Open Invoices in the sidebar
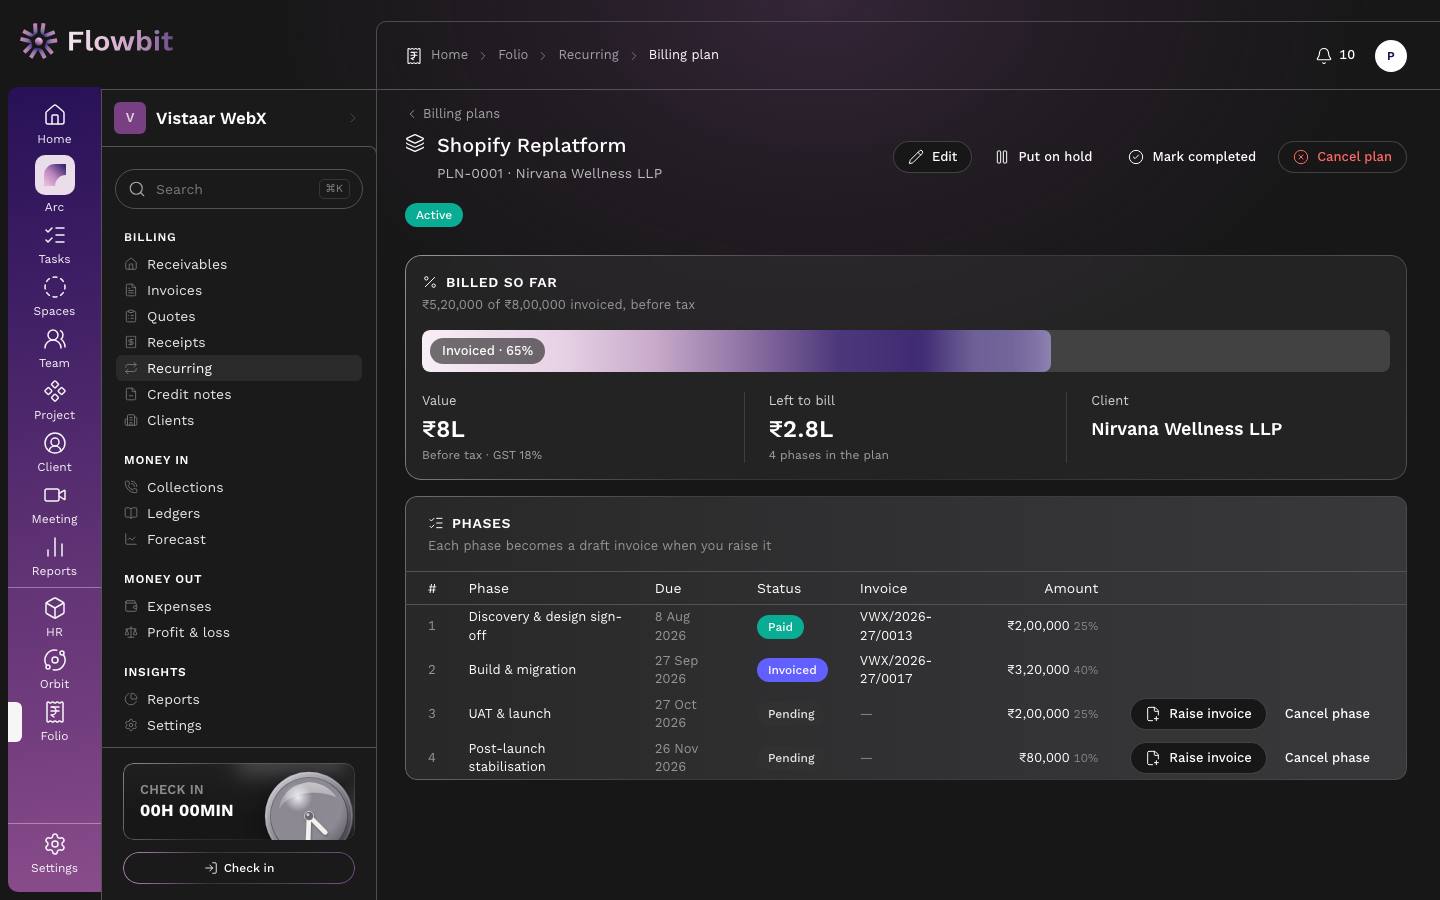Screen dimensions: 1440x900 [239, 290]
